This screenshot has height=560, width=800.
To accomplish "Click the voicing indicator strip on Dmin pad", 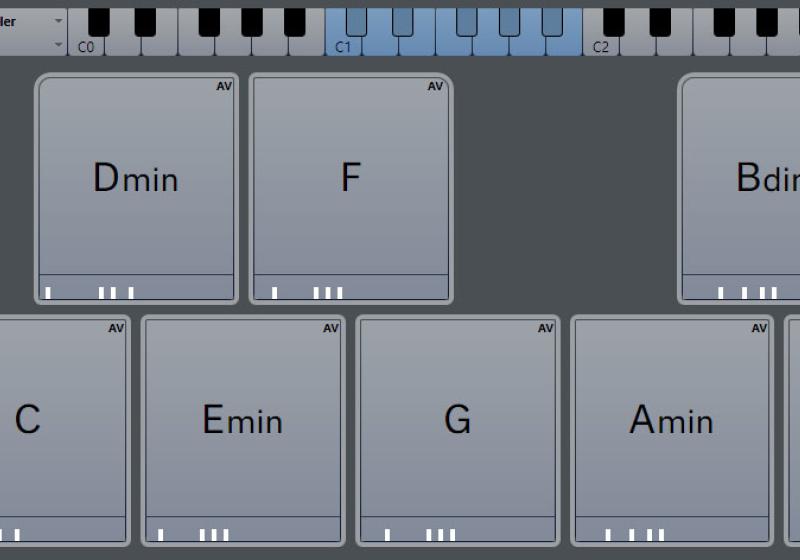I will click(x=136, y=287).
